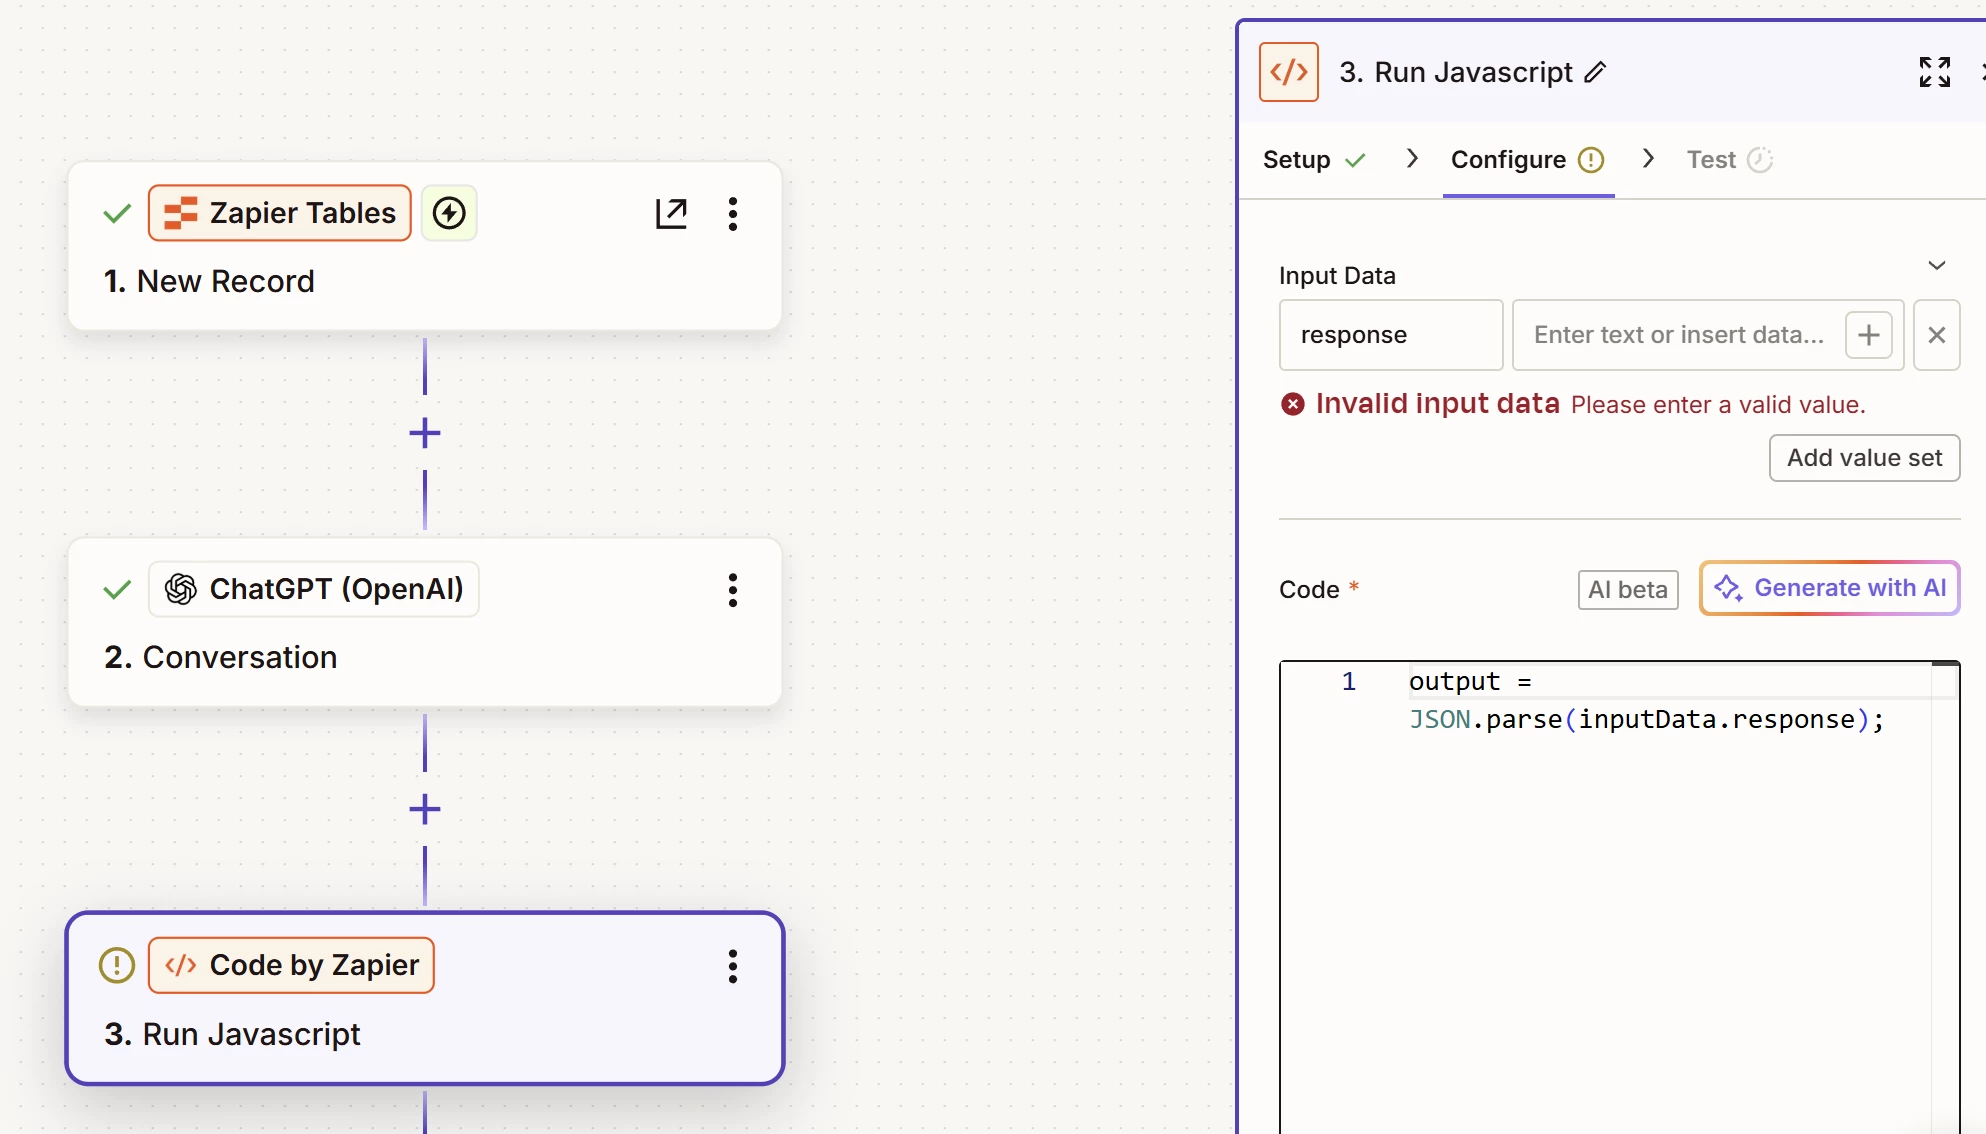The width and height of the screenshot is (1986, 1134).
Task: Collapse the Input Data section chevron
Action: point(1937,265)
